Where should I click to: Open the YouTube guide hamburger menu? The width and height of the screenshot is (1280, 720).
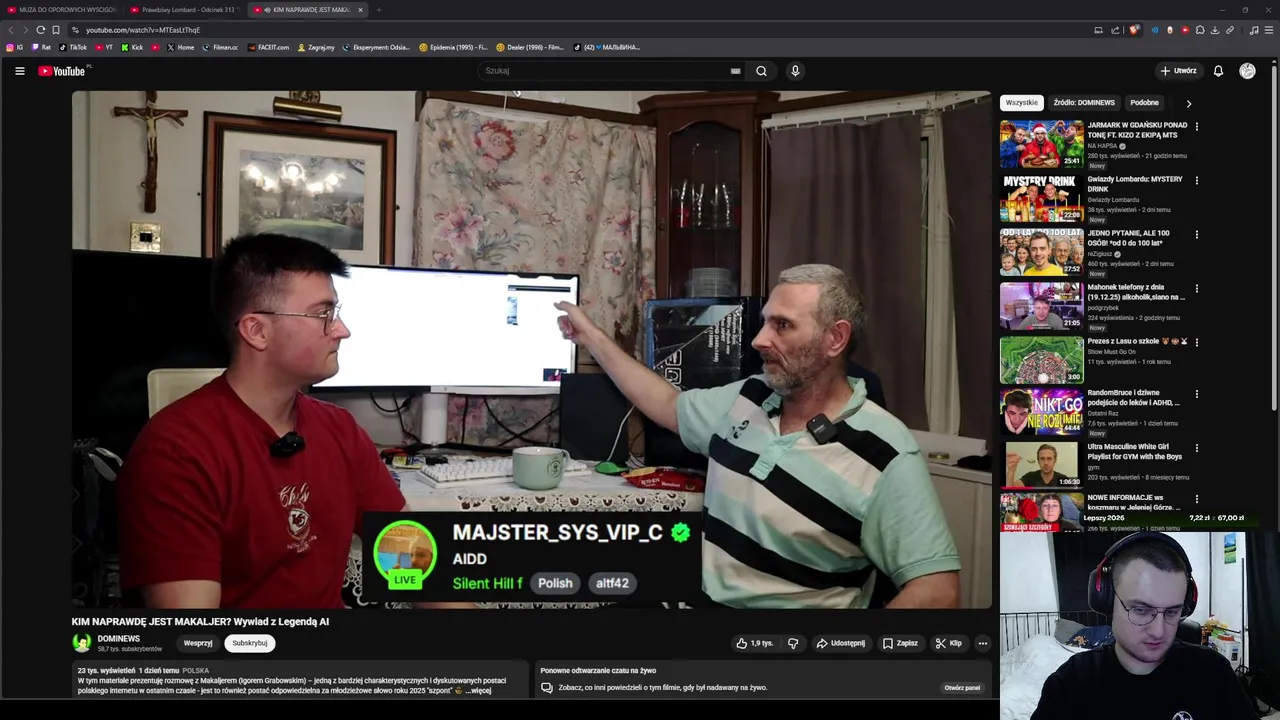coord(19,71)
